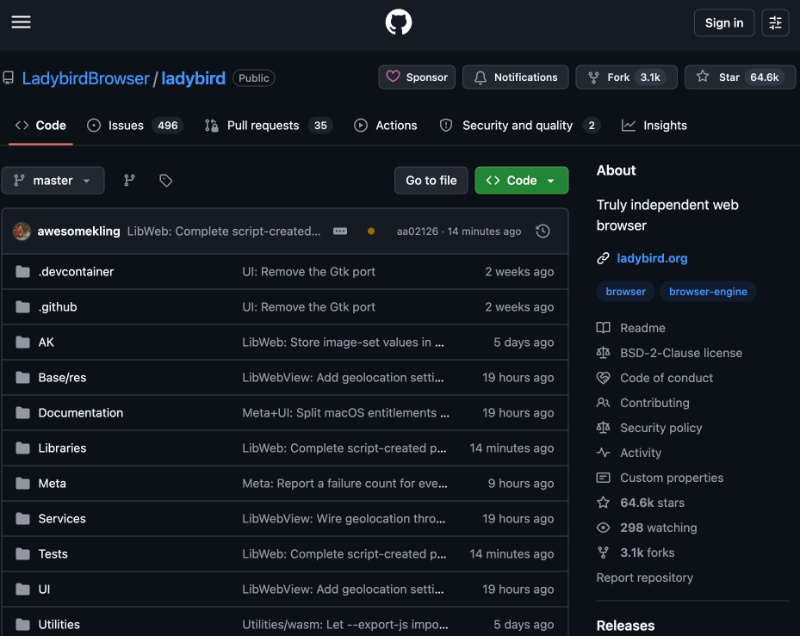Click the eye icon next to 298 watching
This screenshot has width=800, height=636.
click(603, 527)
